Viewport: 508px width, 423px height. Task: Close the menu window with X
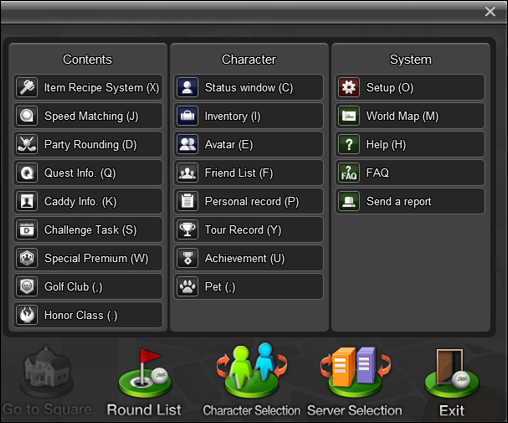pyautogui.click(x=490, y=12)
